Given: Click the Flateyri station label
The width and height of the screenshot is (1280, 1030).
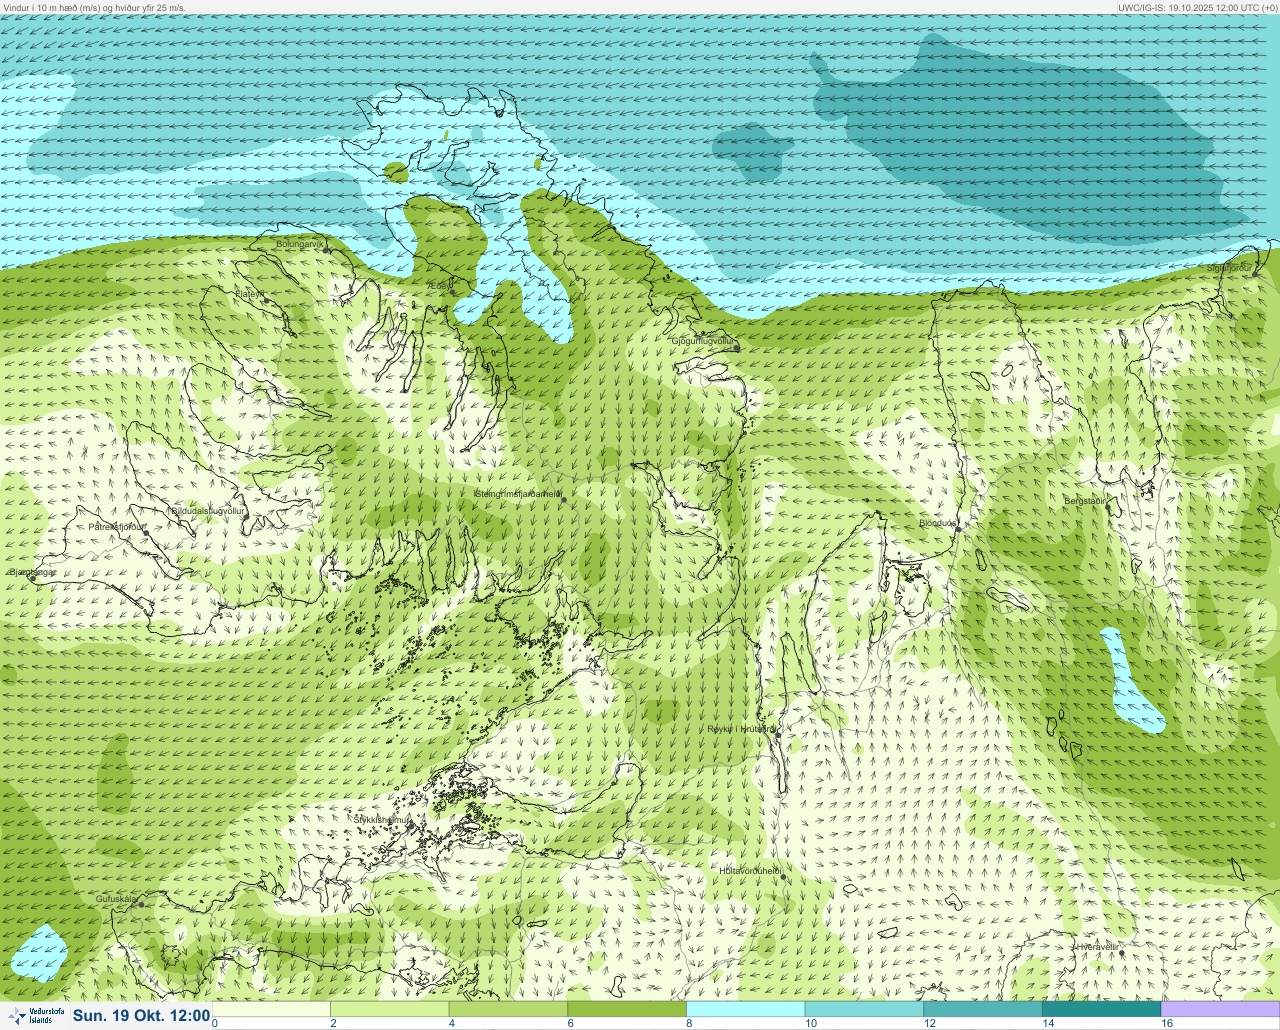Looking at the screenshot, I should (249, 294).
